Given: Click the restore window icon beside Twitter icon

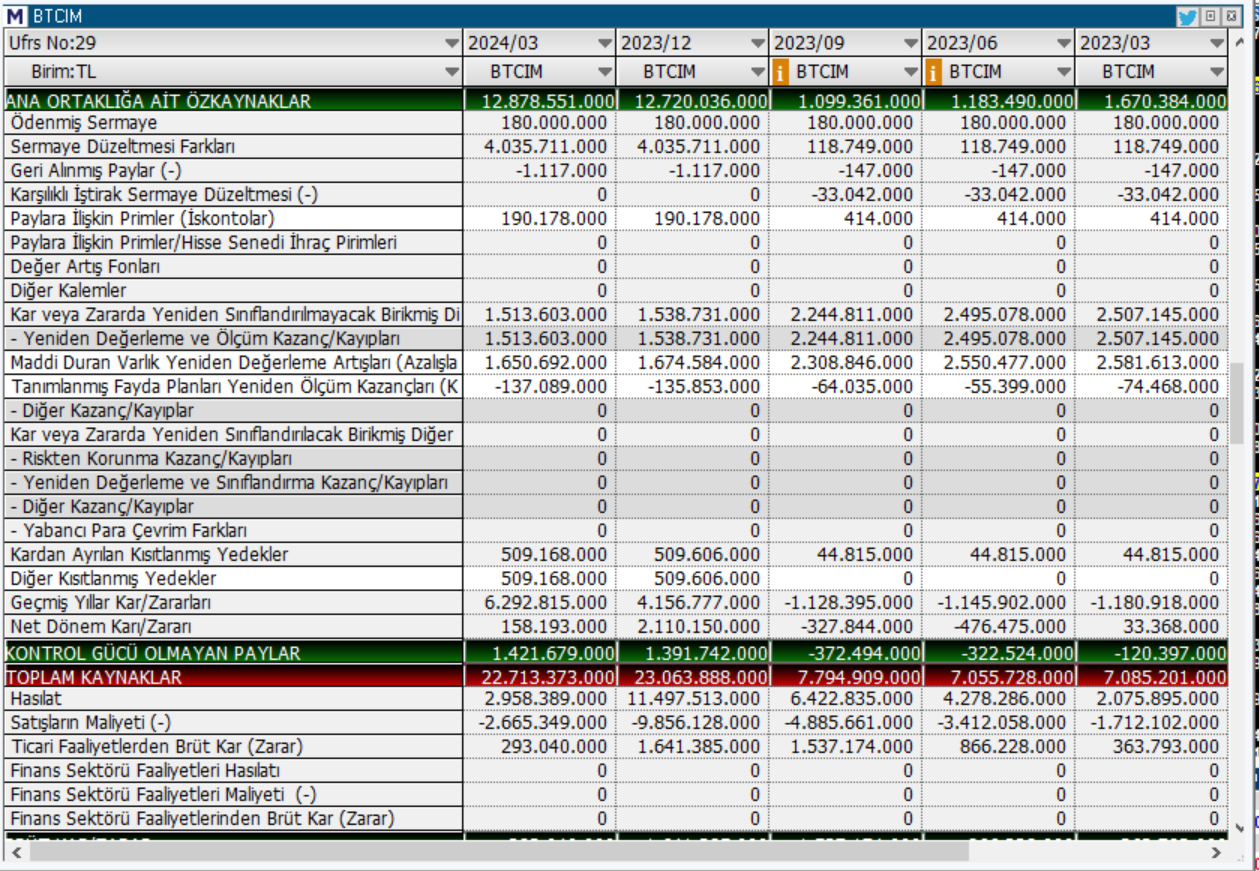Looking at the screenshot, I should click(x=1210, y=16).
